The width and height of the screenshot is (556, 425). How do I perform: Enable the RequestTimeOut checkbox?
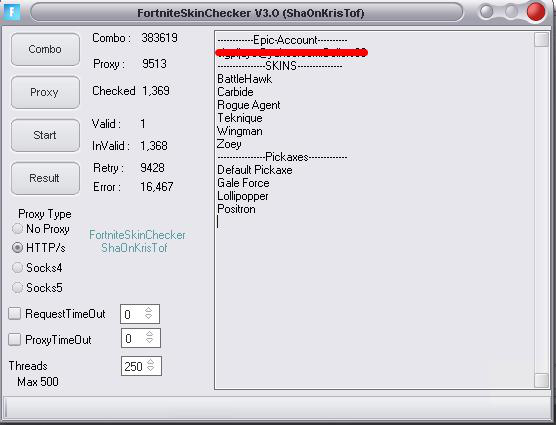pos(15,313)
